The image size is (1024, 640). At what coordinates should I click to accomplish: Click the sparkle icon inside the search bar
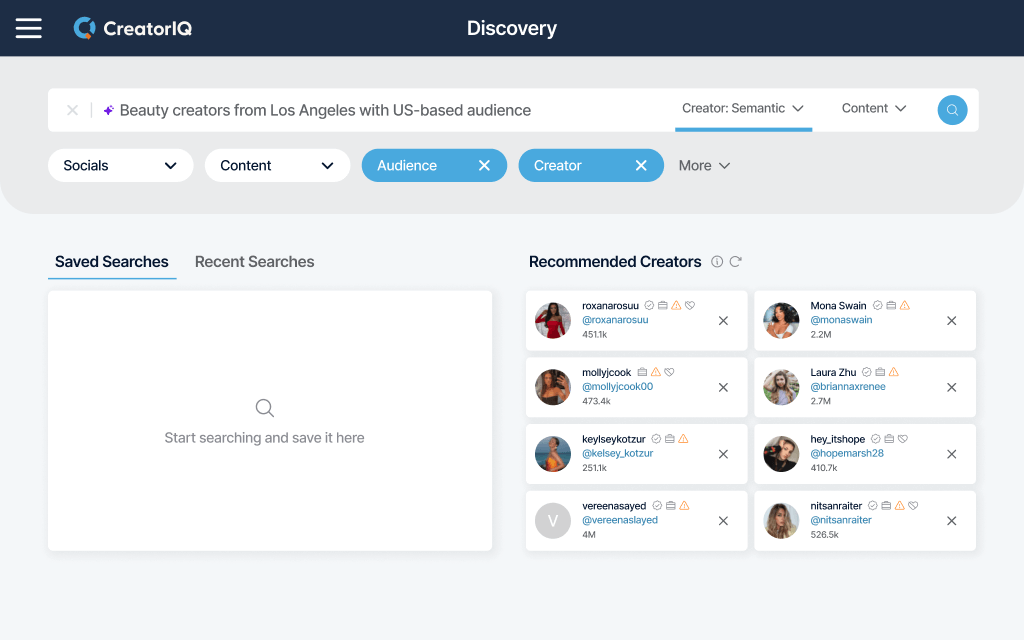tap(107, 110)
